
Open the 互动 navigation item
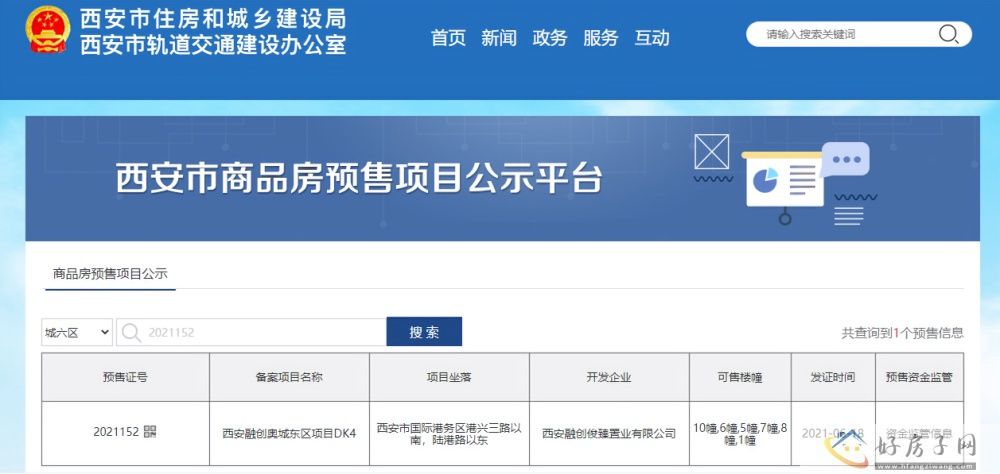point(652,38)
